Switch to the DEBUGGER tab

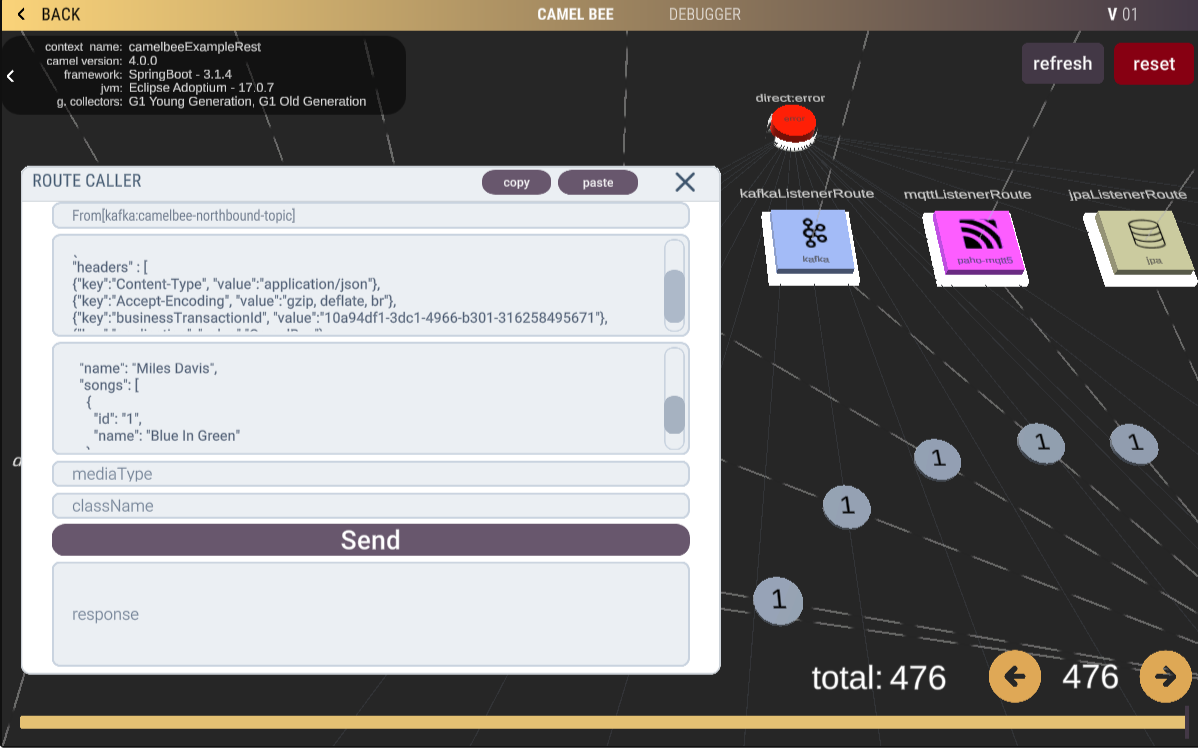[704, 15]
